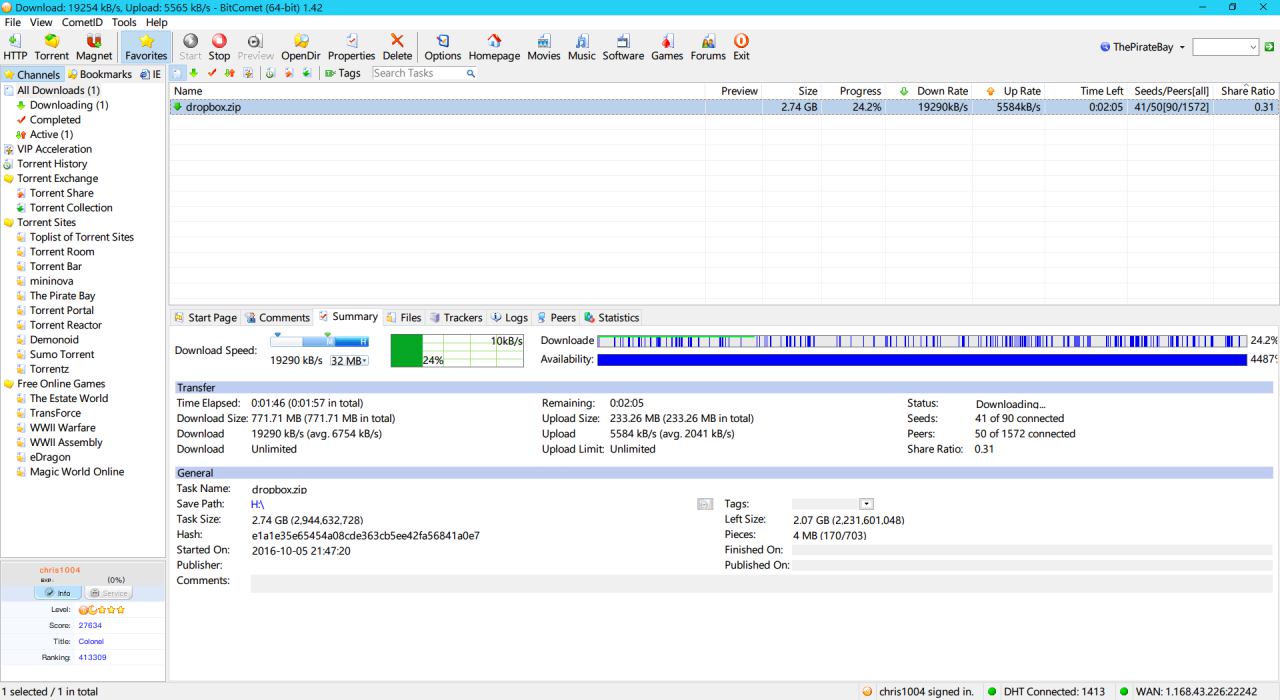Click the Save Path browse folder icon
Viewport: 1280px width, 700px height.
pyautogui.click(x=703, y=505)
